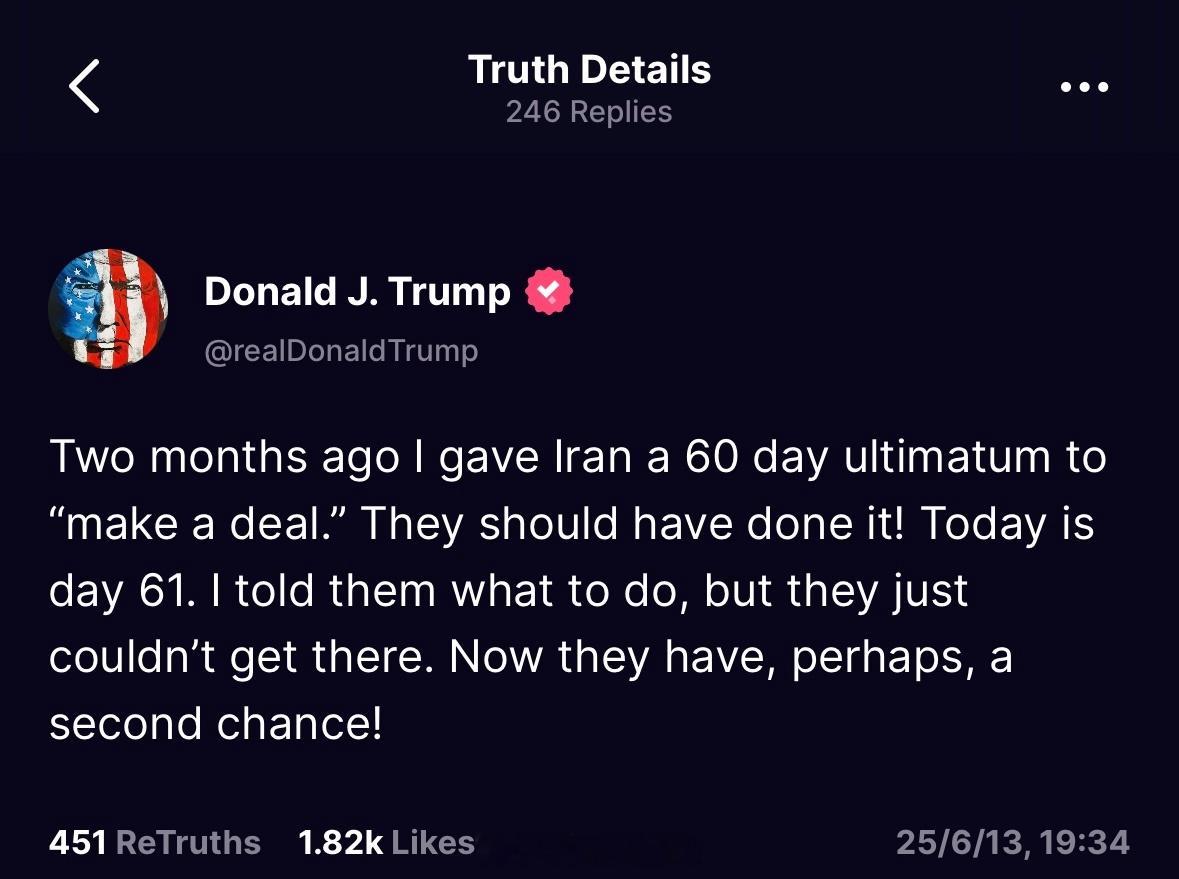The height and width of the screenshot is (879, 1179).
Task: Open the three-dot more options menu
Action: click(x=1084, y=86)
